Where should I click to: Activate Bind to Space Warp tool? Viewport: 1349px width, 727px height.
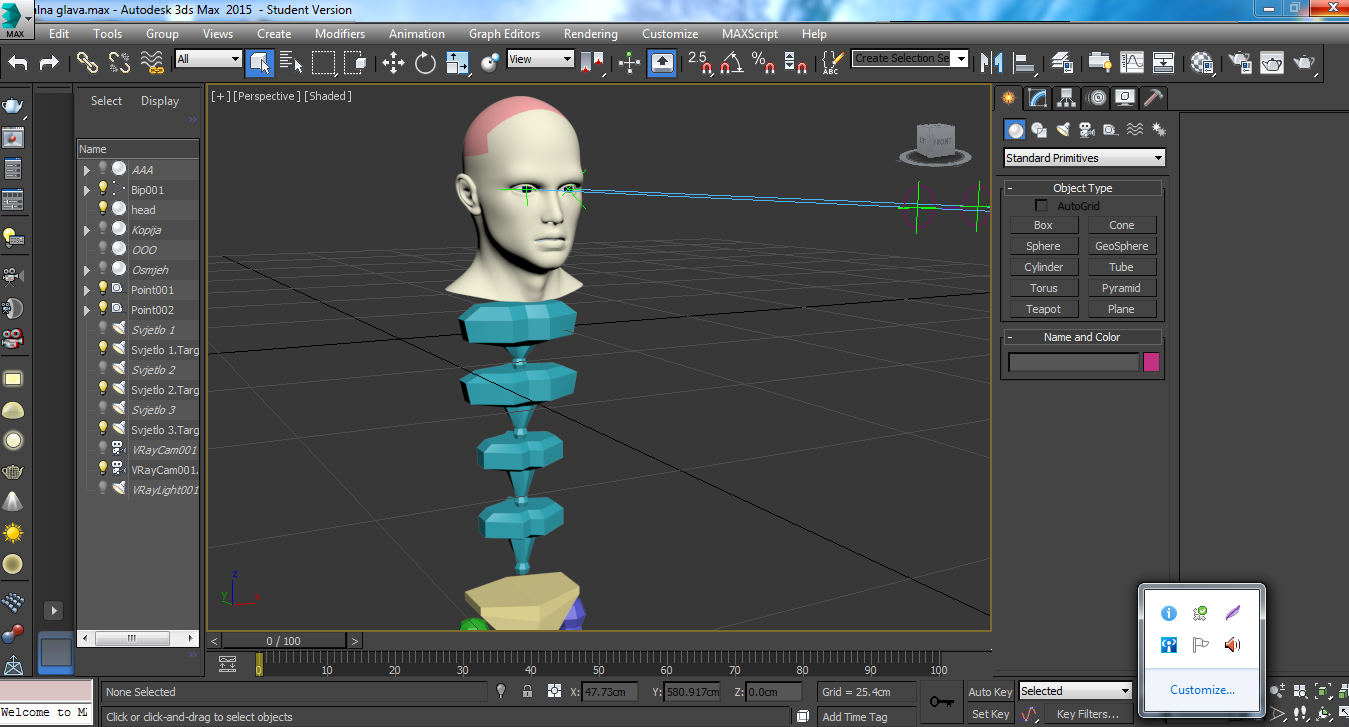(151, 62)
